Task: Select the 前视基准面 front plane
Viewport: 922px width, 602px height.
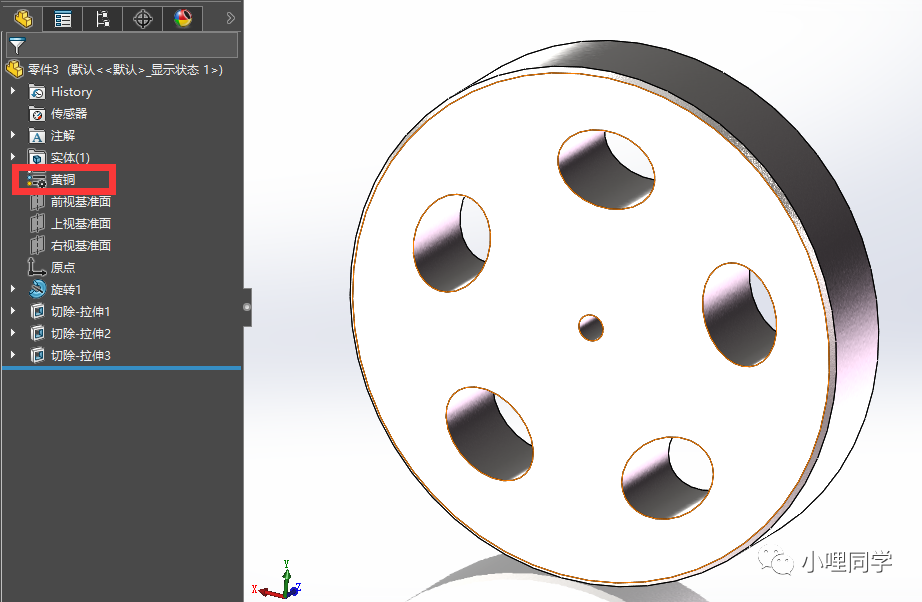Action: [x=82, y=201]
